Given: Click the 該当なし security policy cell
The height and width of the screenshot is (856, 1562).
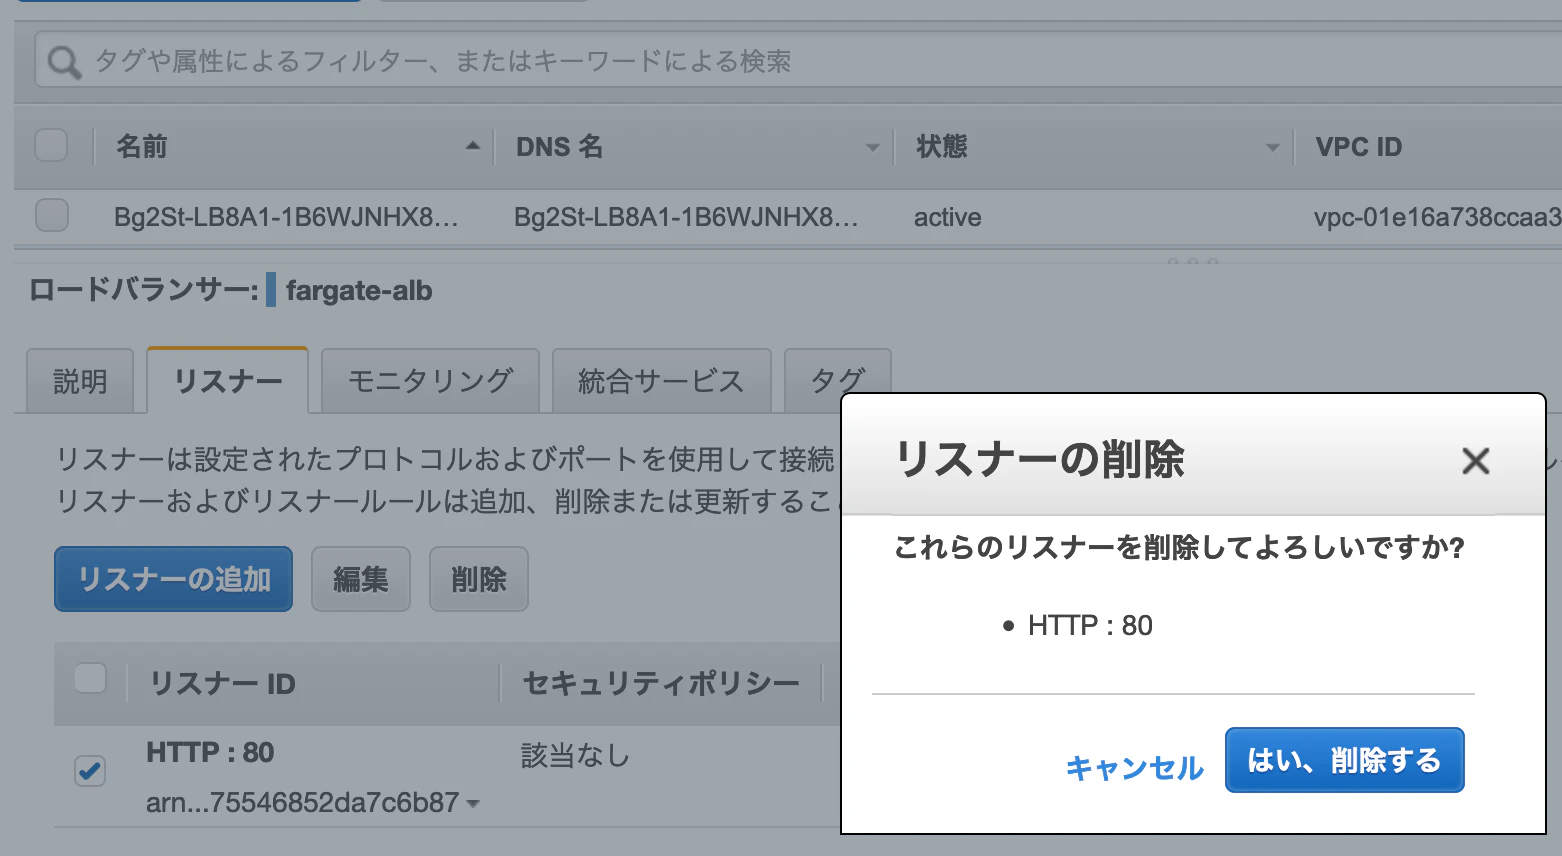Looking at the screenshot, I should click(575, 755).
